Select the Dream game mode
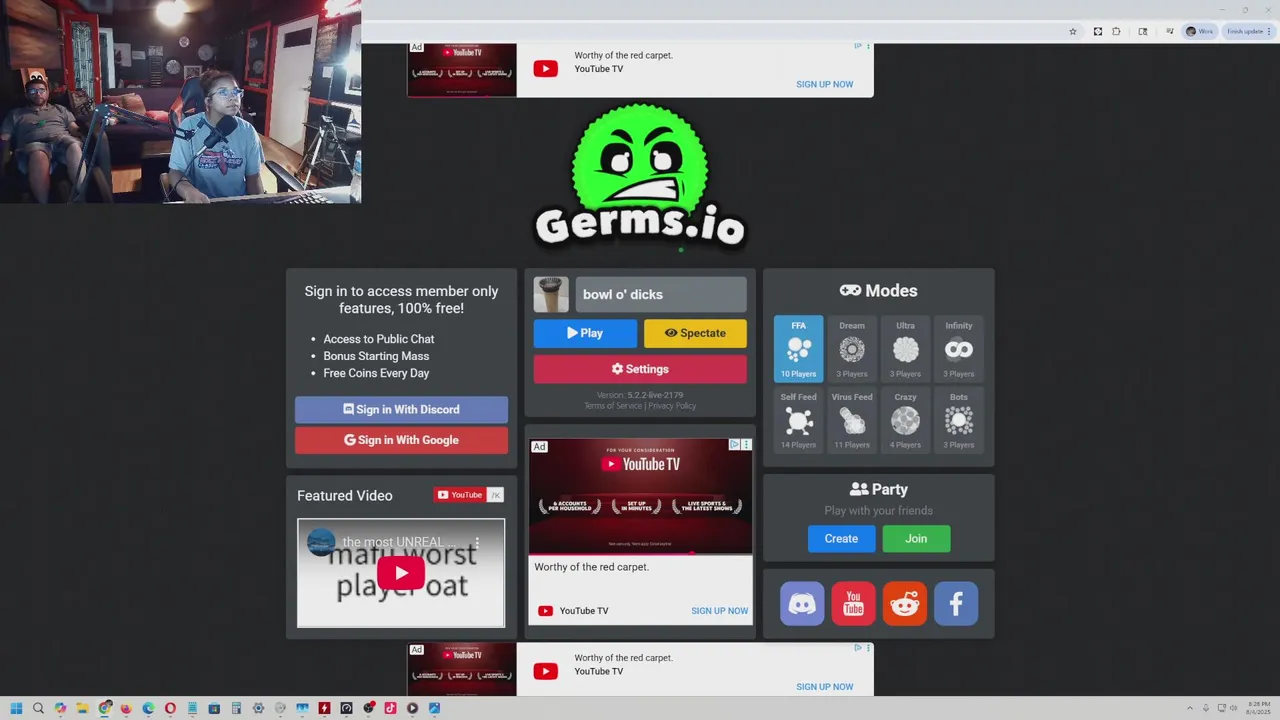The width and height of the screenshot is (1280, 720). coord(852,349)
